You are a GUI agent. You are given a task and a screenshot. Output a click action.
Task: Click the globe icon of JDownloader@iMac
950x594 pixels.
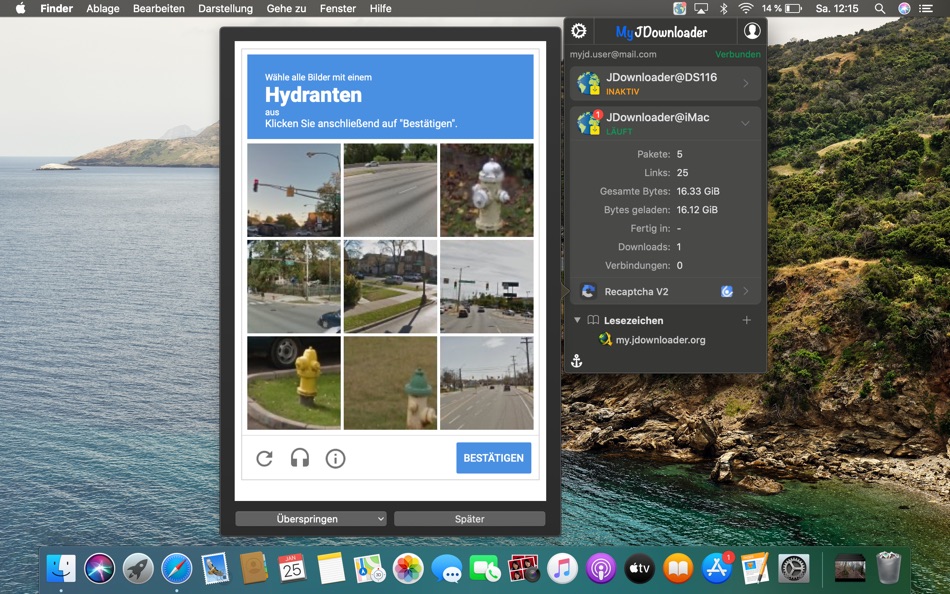tap(588, 122)
